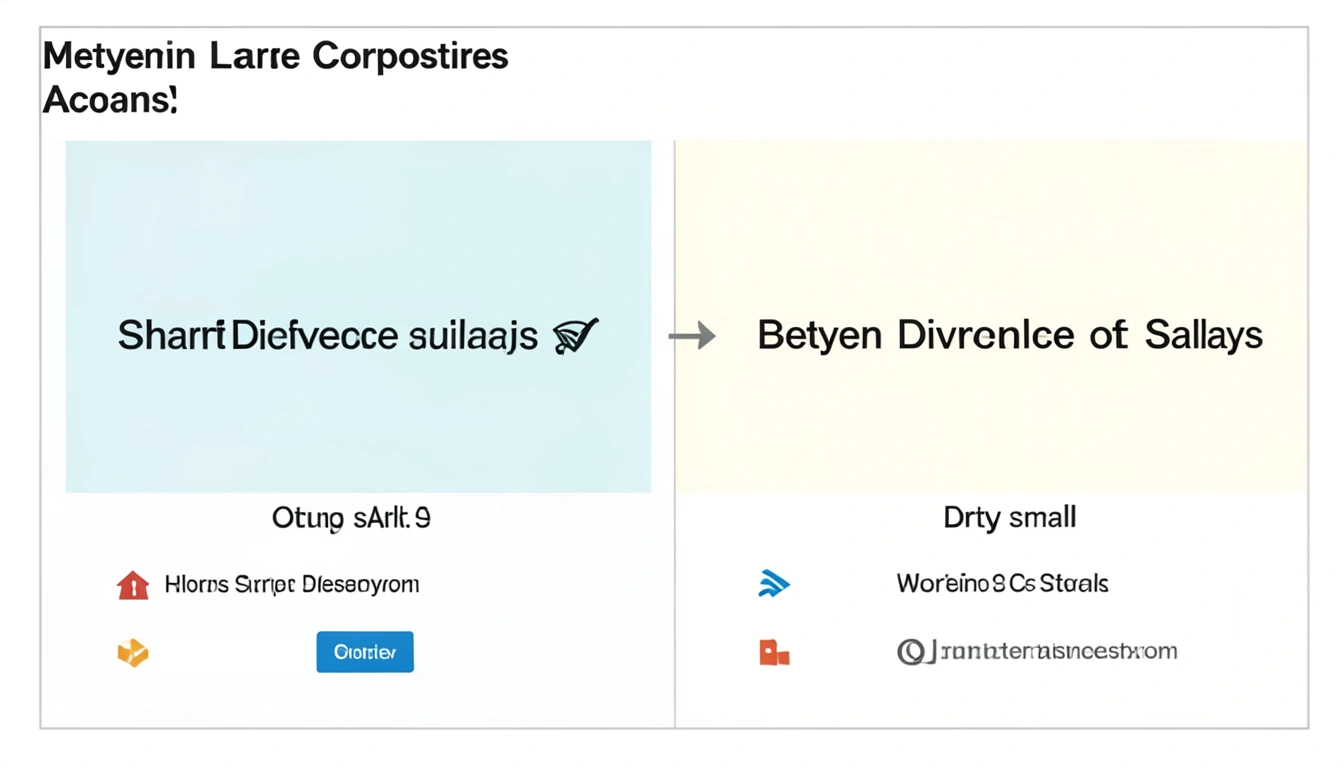This screenshot has width=1344, height=768.
Task: Click the checkmark icon in blue panel
Action: [x=576, y=335]
